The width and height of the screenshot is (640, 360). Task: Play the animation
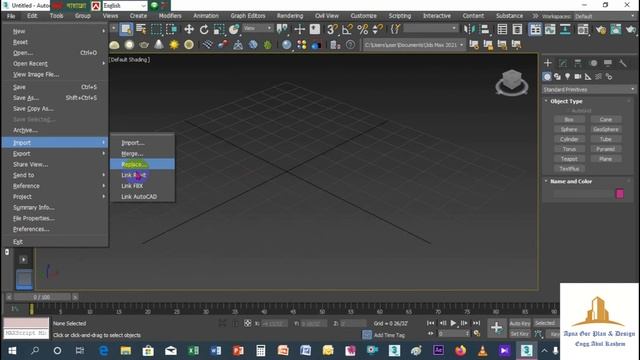453,323
